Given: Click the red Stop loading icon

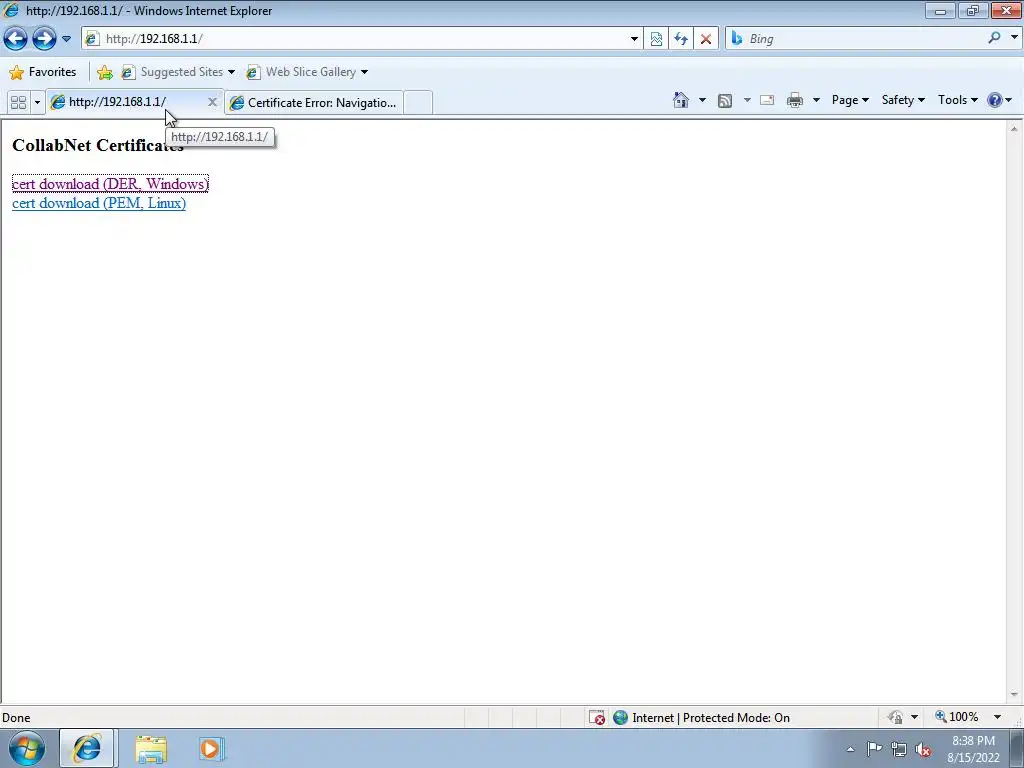Looking at the screenshot, I should pyautogui.click(x=706, y=39).
